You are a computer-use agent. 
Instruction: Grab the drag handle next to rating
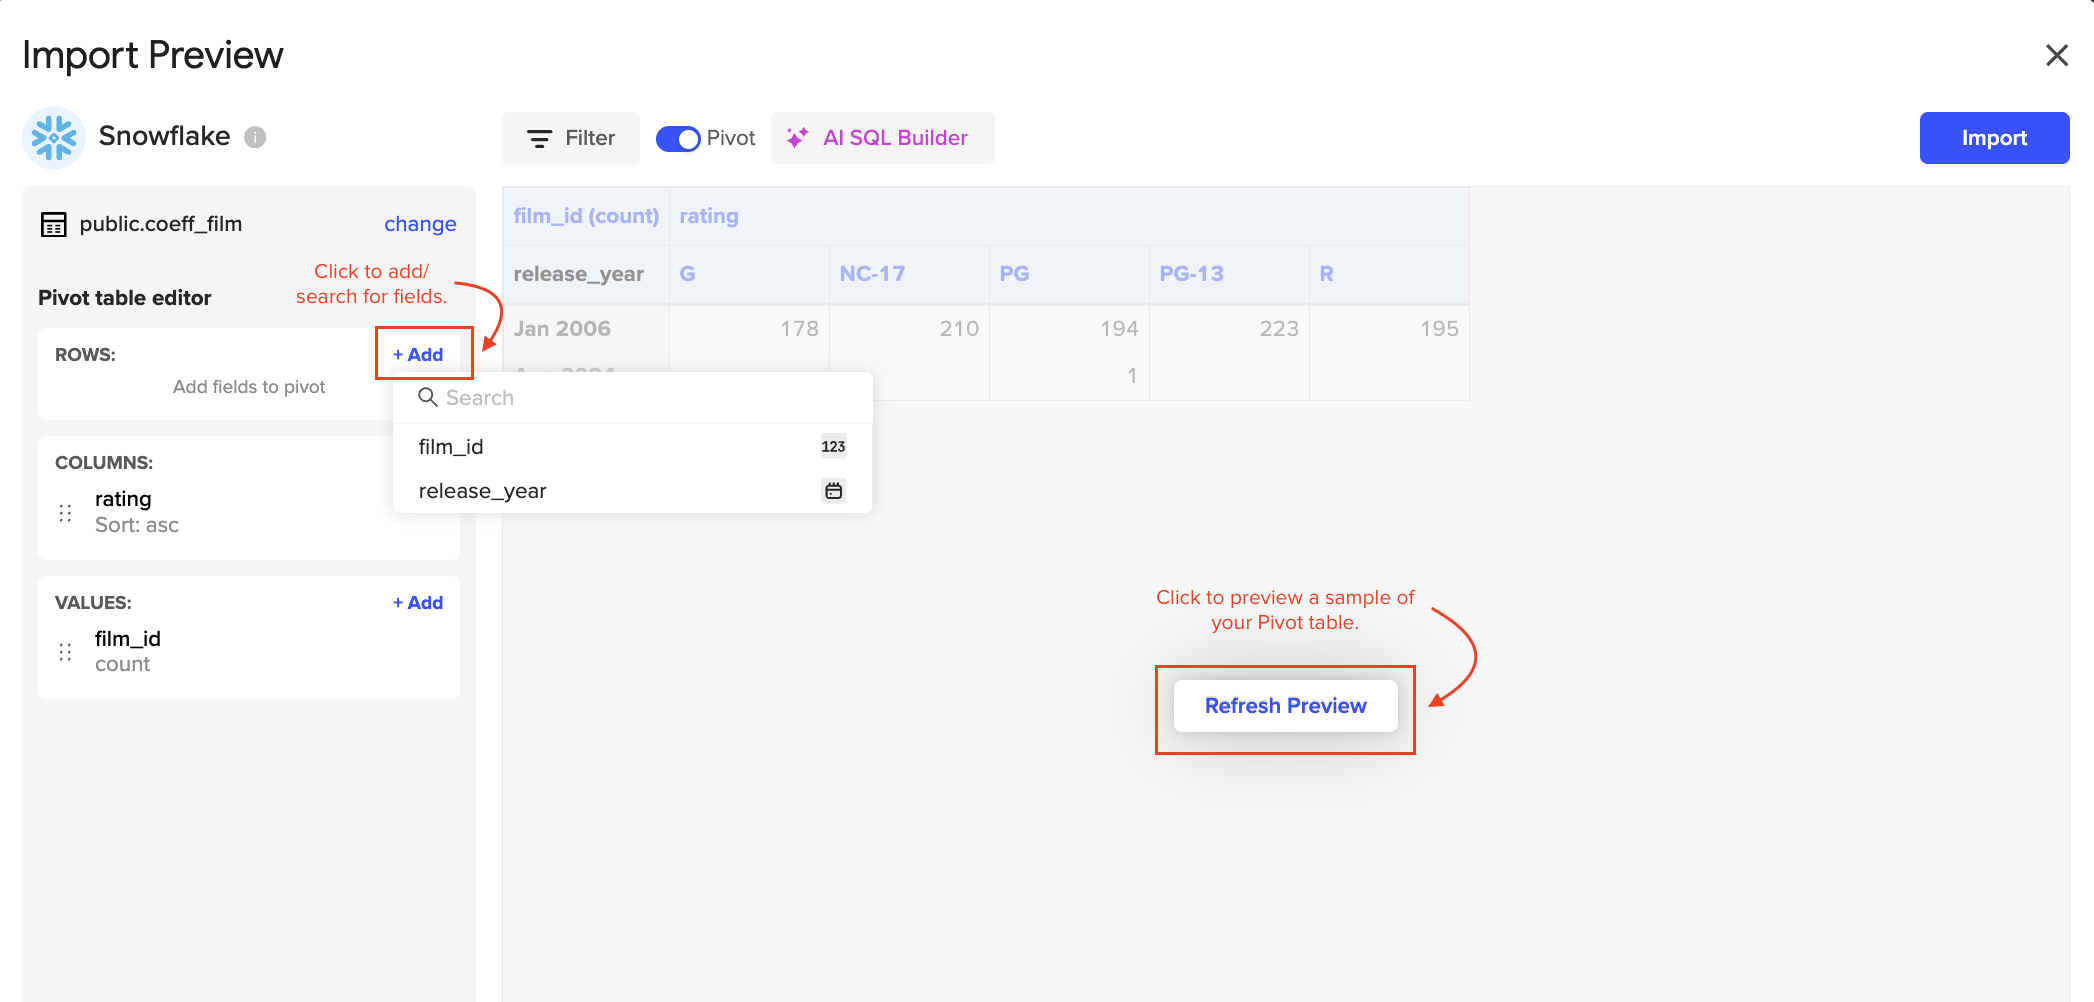pyautogui.click(x=66, y=512)
